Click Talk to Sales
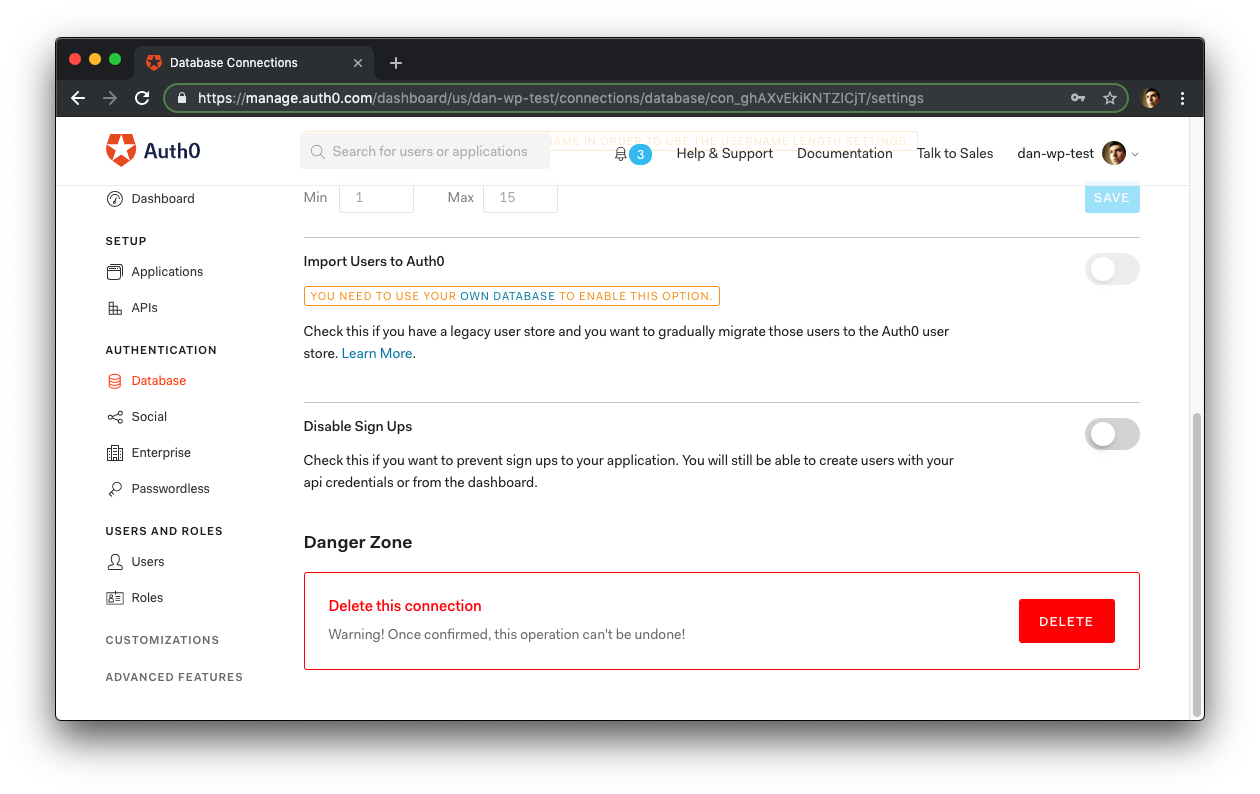Image resolution: width=1260 pixels, height=794 pixels. pos(955,153)
